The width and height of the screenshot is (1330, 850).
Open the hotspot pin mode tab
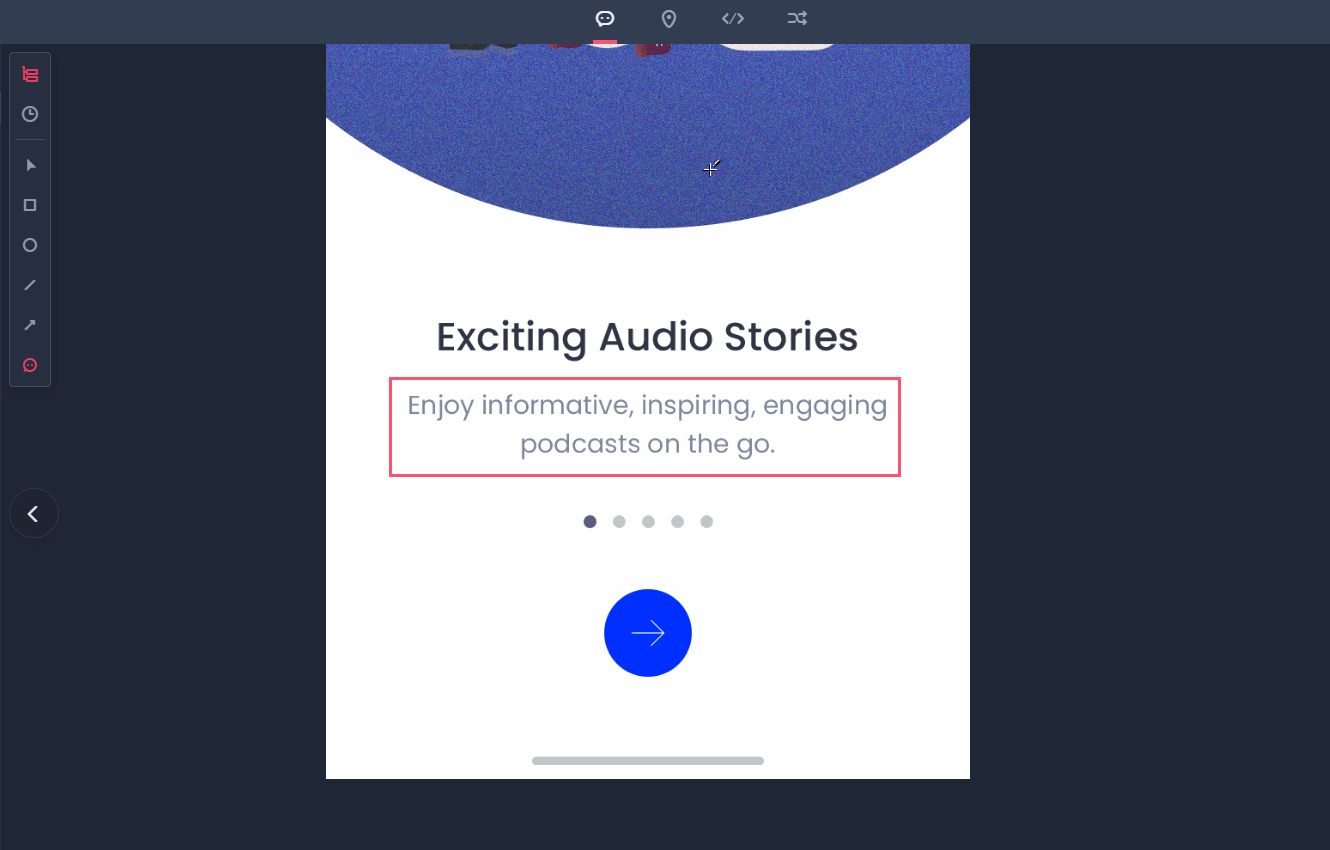669,19
